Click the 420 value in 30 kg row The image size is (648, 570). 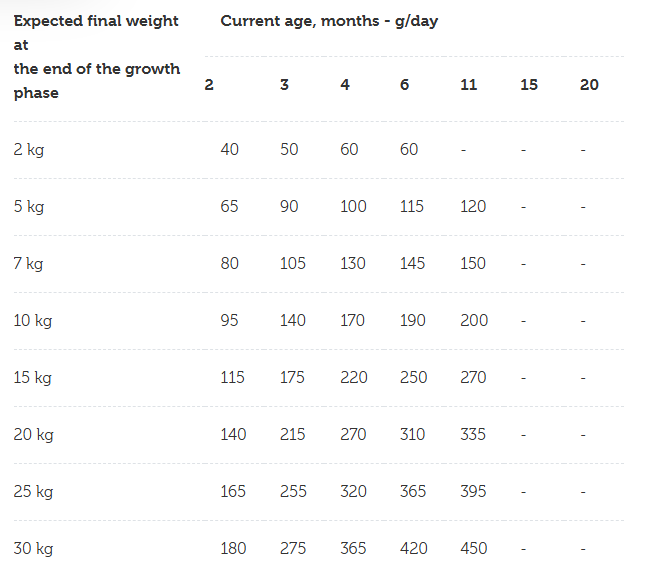tap(414, 549)
